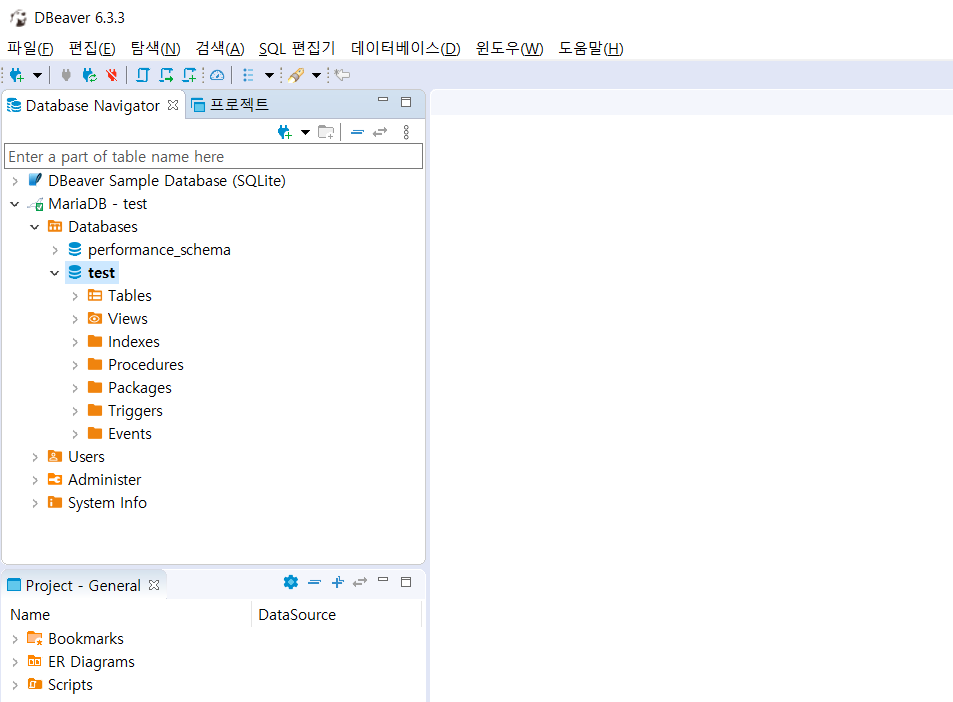Click the table name filter field
The image size is (953, 702).
213,157
